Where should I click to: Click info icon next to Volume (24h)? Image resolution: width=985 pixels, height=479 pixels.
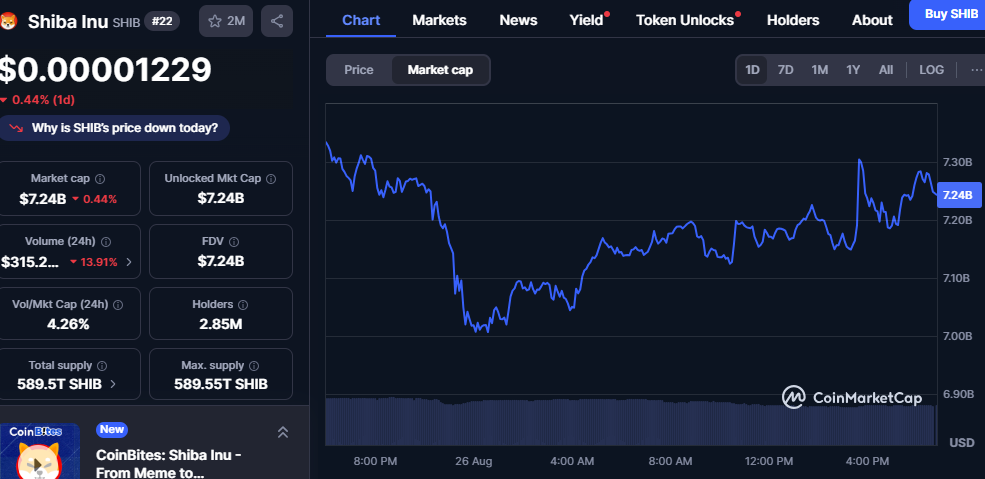click(x=106, y=242)
